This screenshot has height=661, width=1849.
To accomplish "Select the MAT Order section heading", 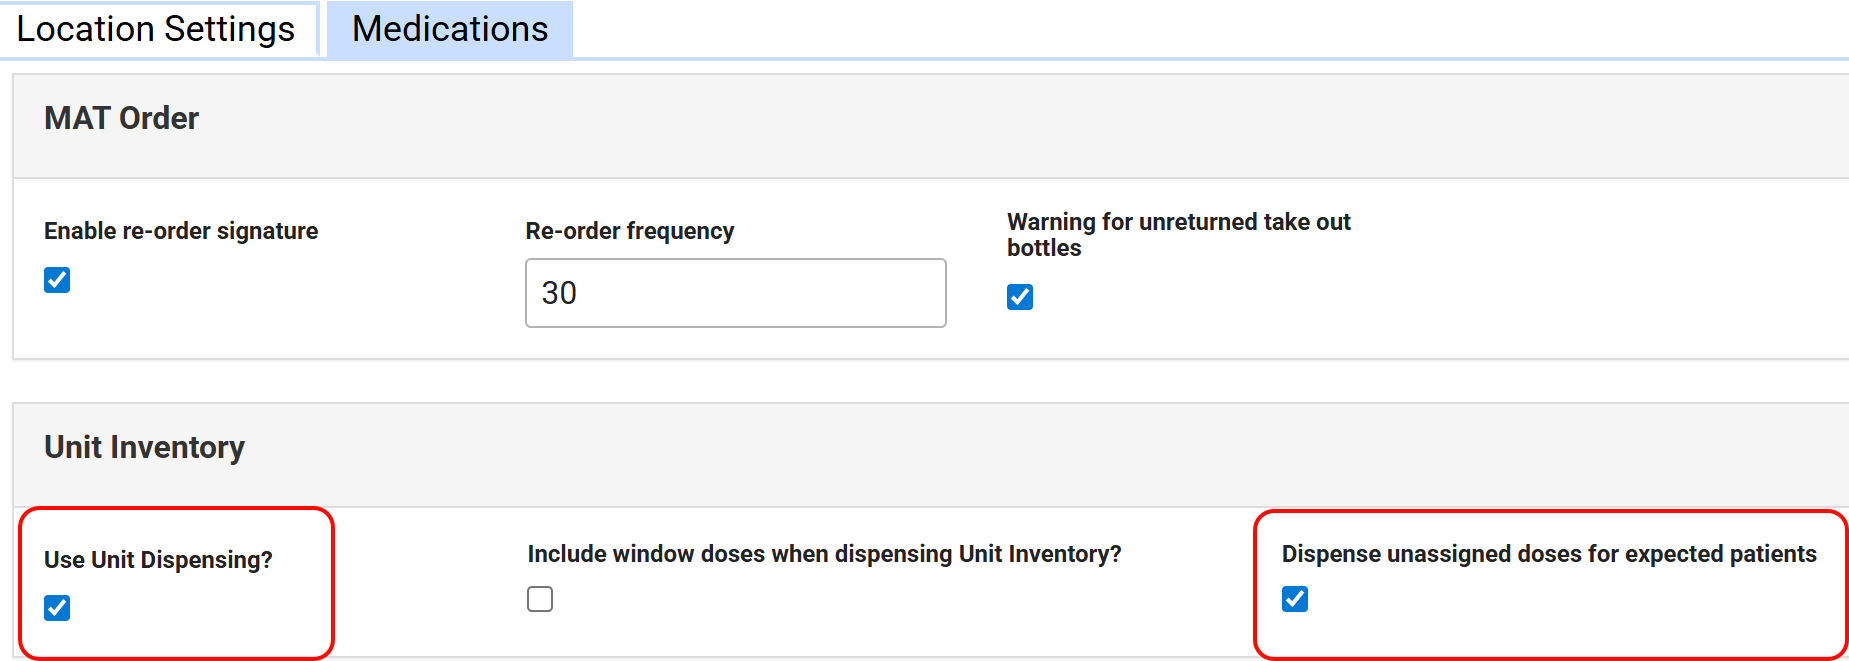I will coord(122,118).
